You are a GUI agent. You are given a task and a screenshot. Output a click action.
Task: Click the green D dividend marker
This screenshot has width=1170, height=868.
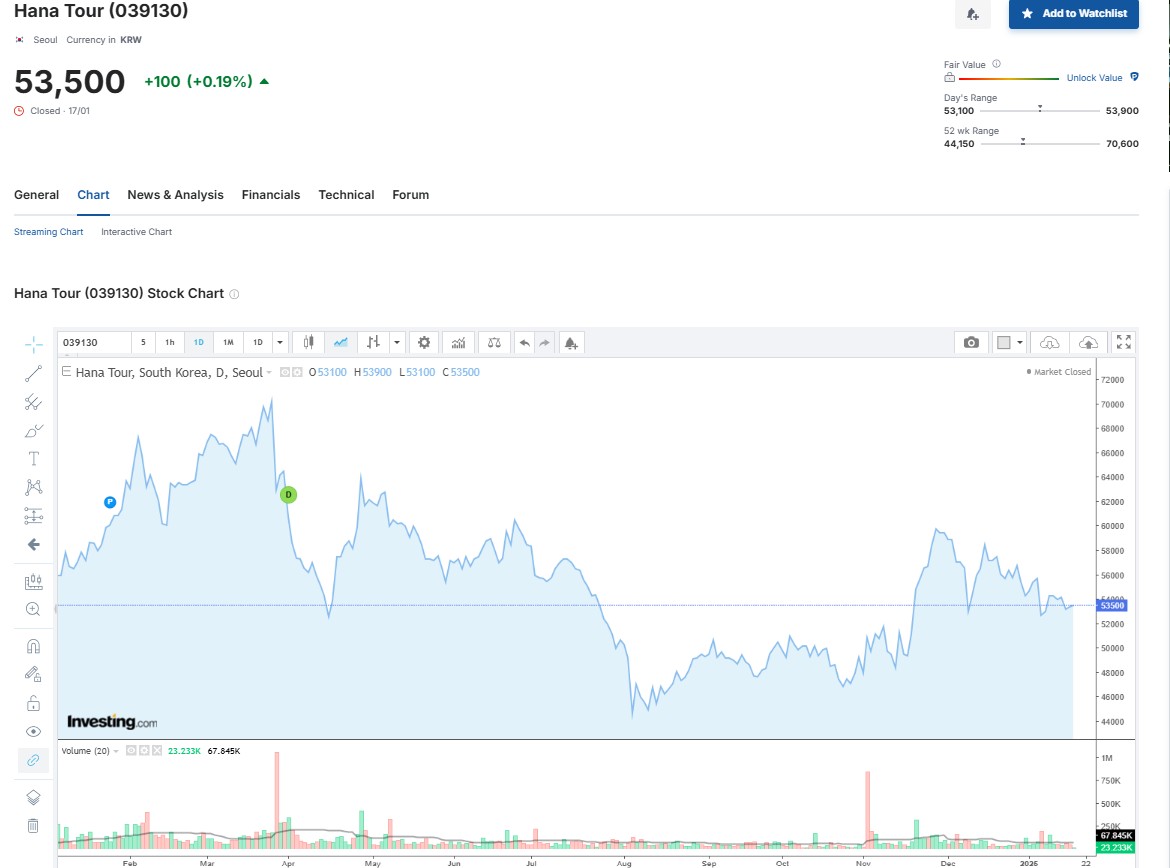[289, 495]
